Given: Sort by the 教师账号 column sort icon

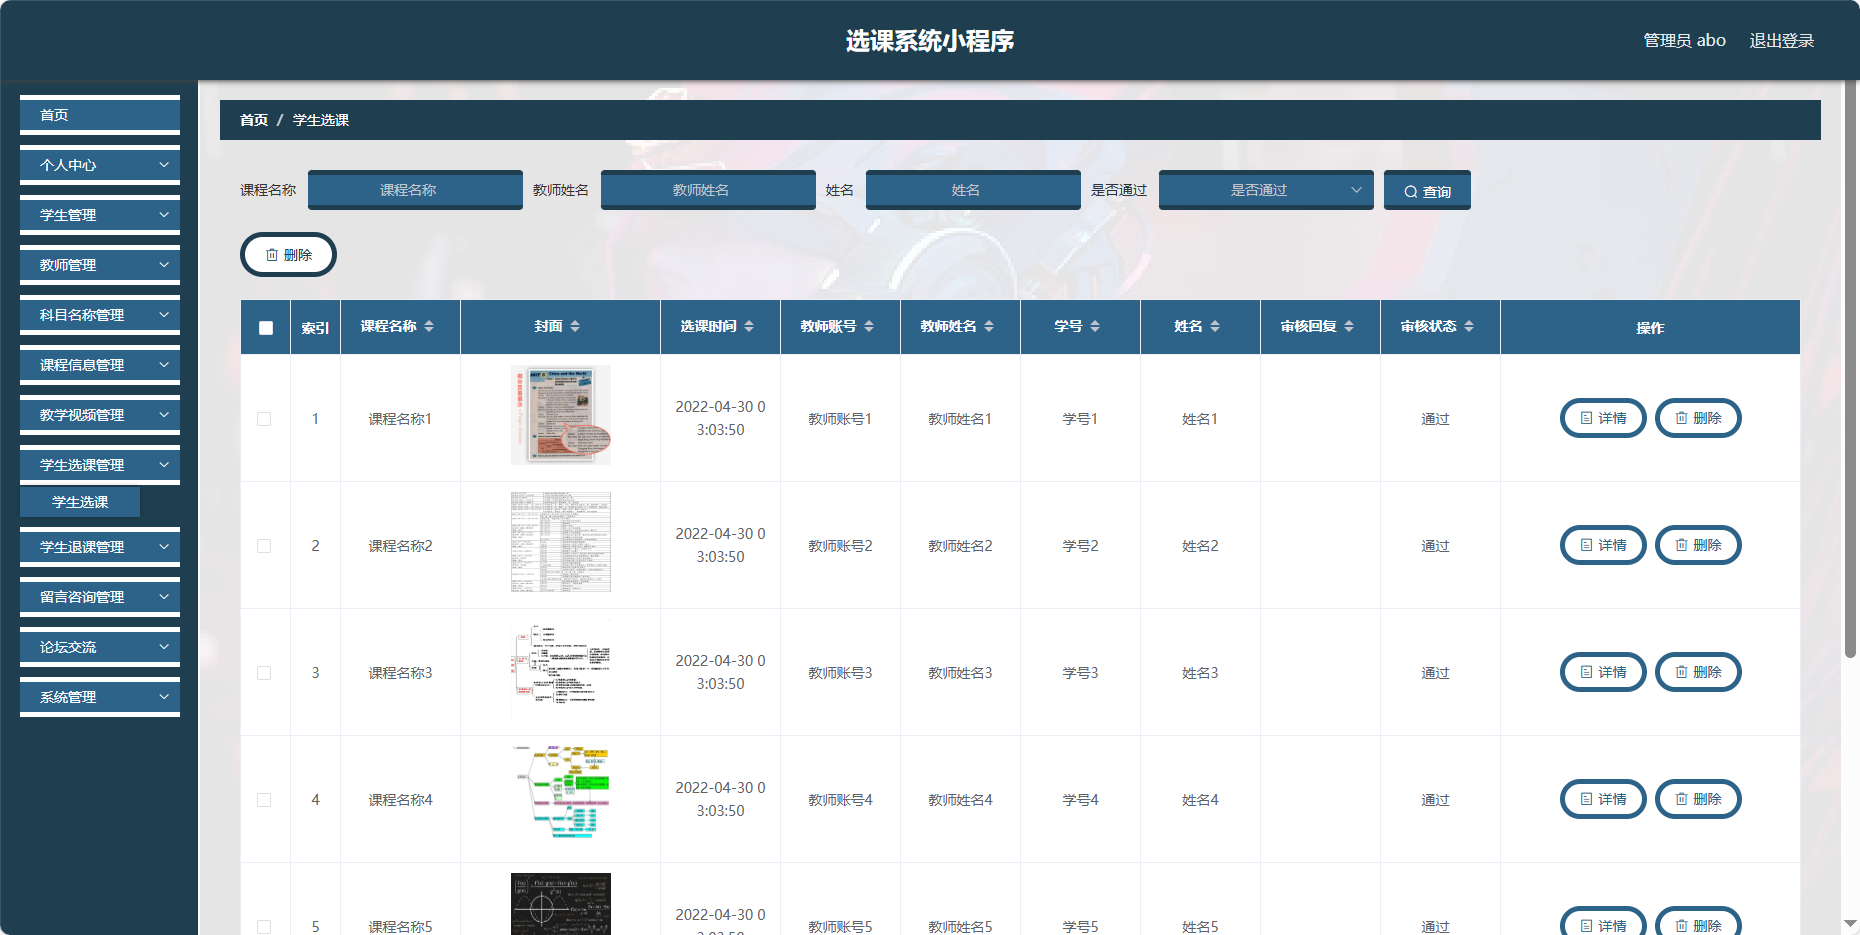Looking at the screenshot, I should point(869,326).
